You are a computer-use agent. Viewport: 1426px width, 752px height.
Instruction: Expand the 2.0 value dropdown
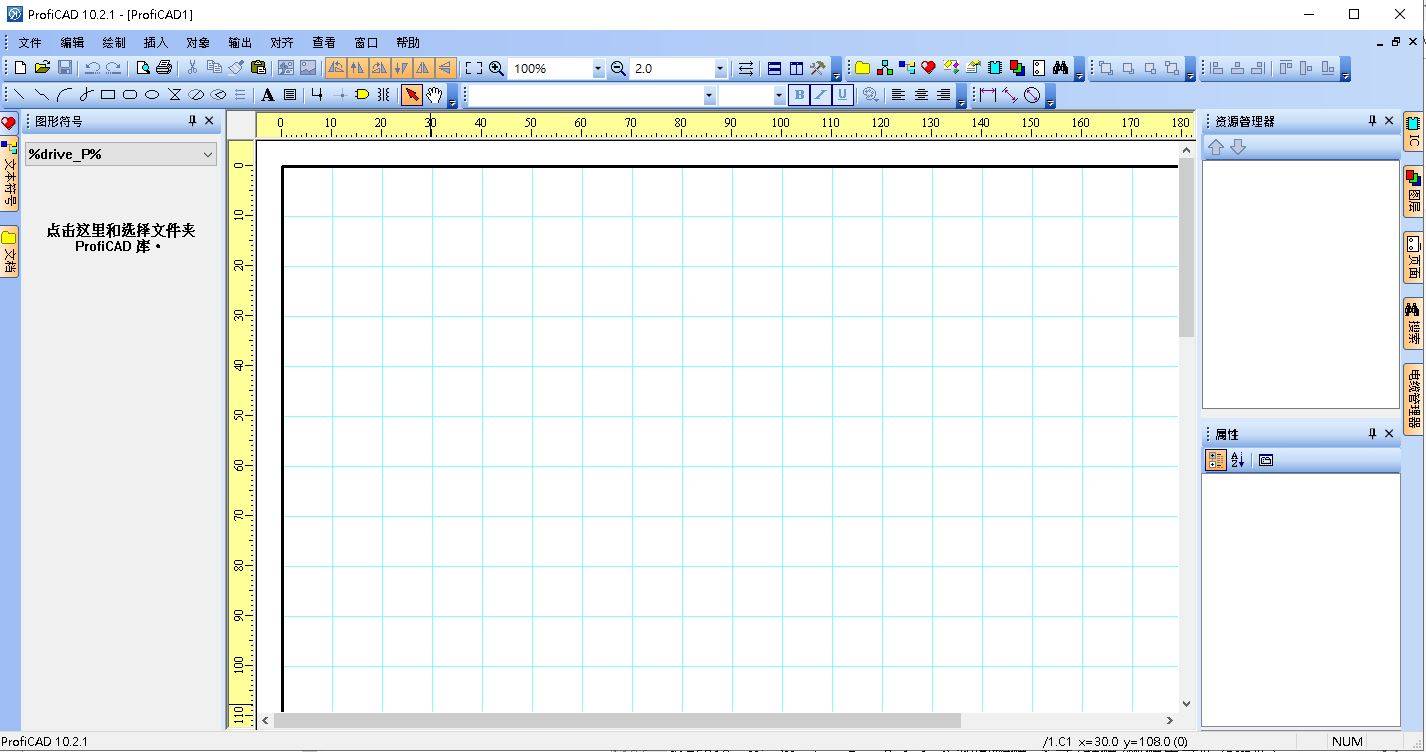pyautogui.click(x=720, y=69)
